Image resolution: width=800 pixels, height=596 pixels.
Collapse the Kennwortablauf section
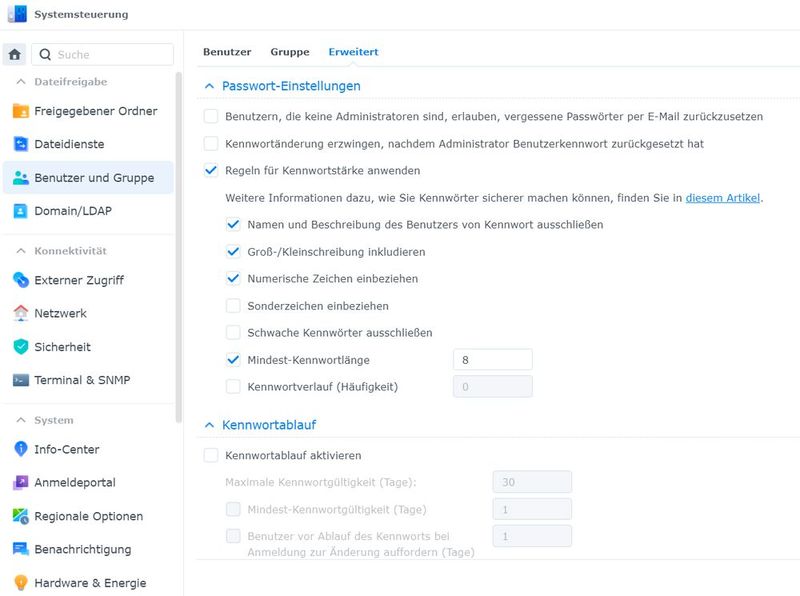(x=209, y=425)
